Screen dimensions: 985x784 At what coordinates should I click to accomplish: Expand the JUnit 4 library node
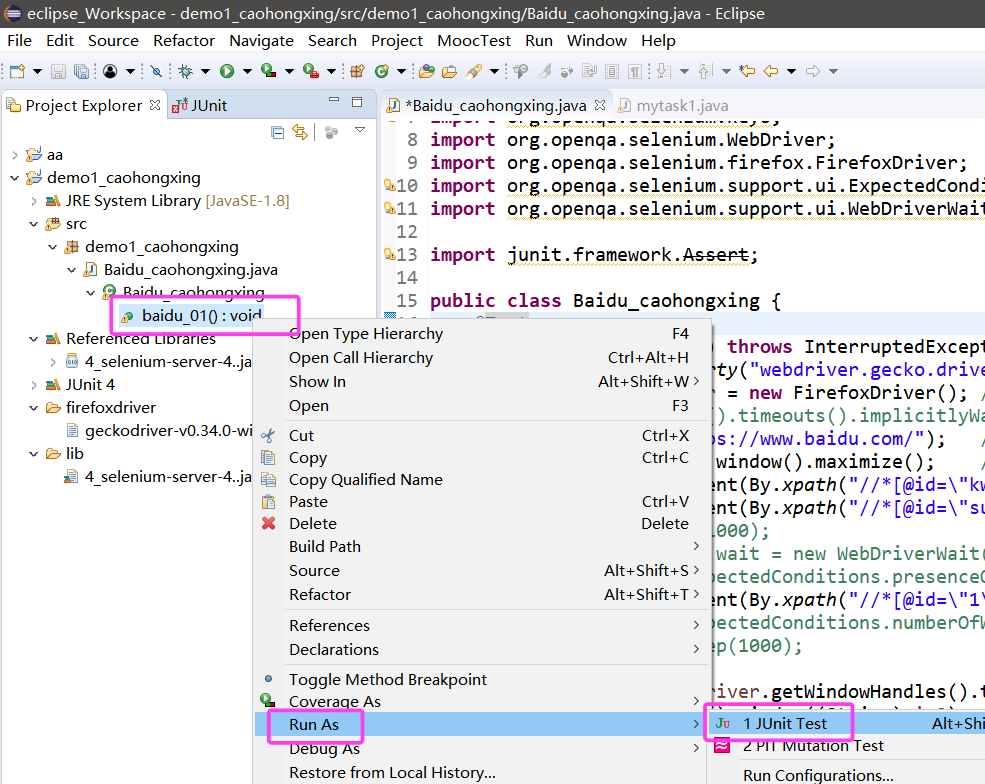coord(34,384)
